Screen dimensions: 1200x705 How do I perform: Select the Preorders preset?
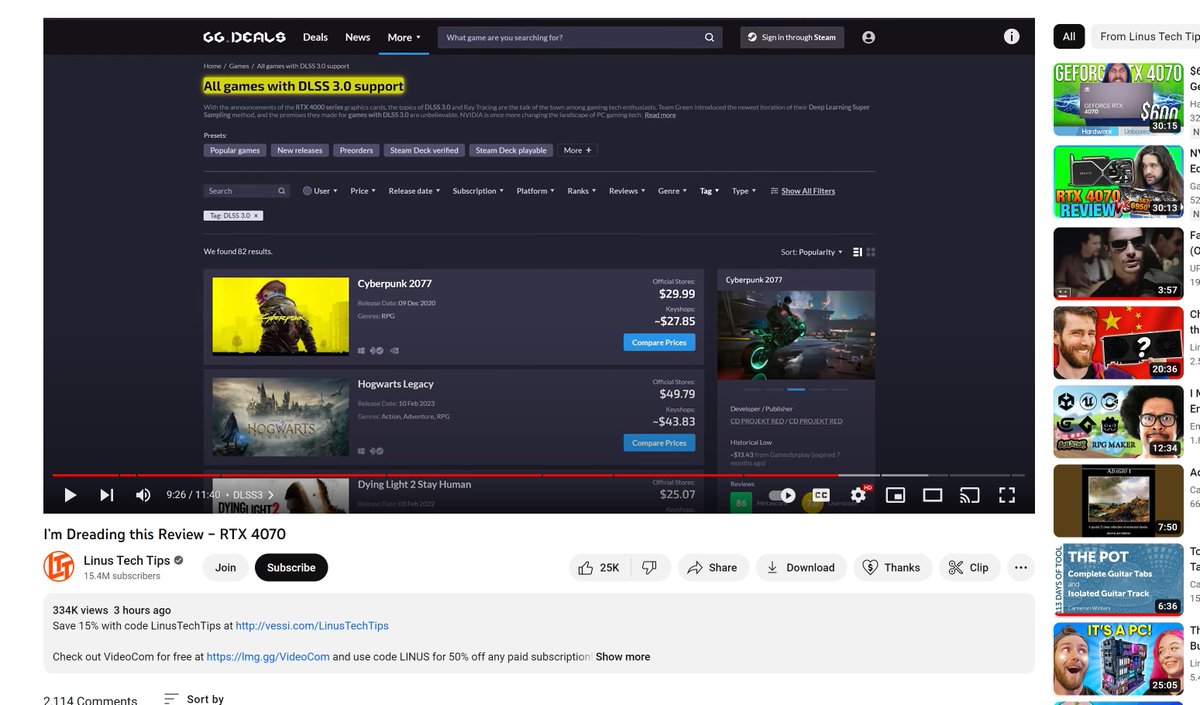356,150
